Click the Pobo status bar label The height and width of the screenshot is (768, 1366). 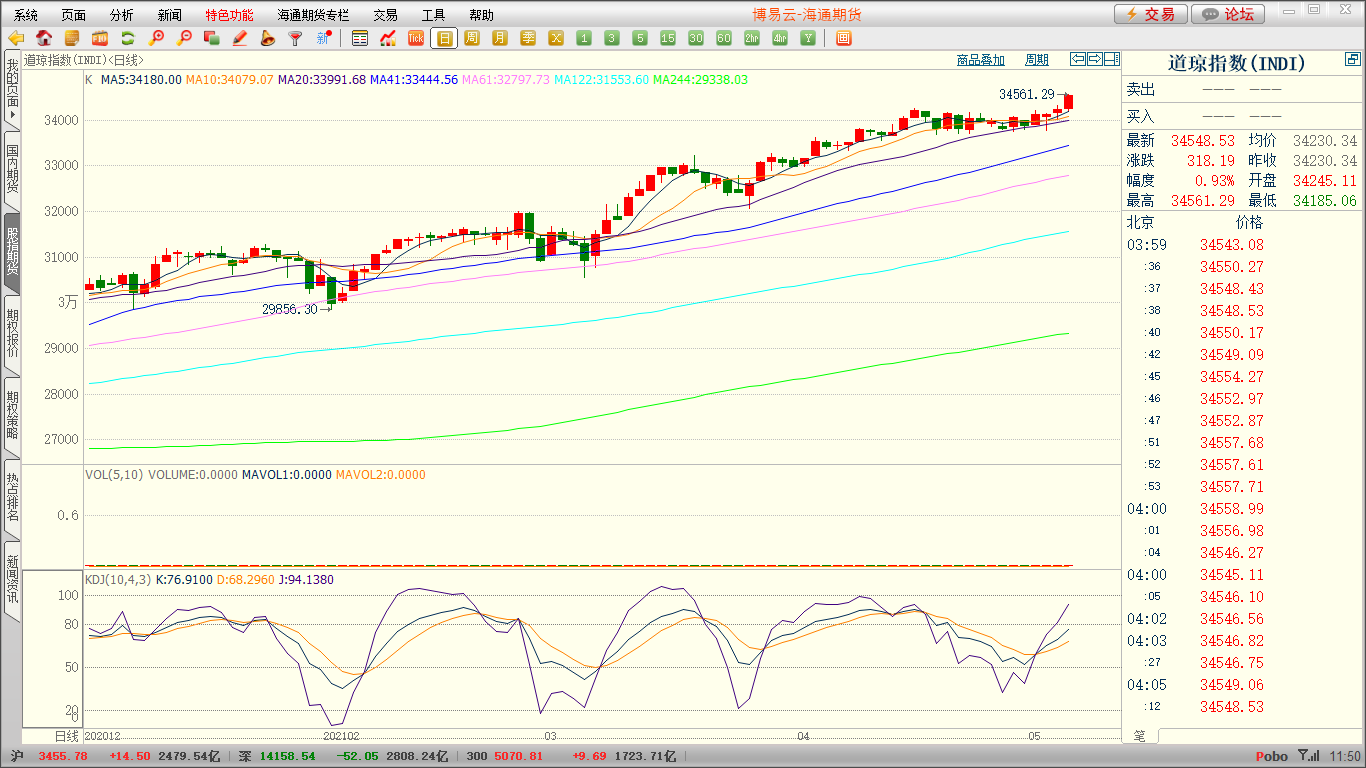click(1271, 757)
